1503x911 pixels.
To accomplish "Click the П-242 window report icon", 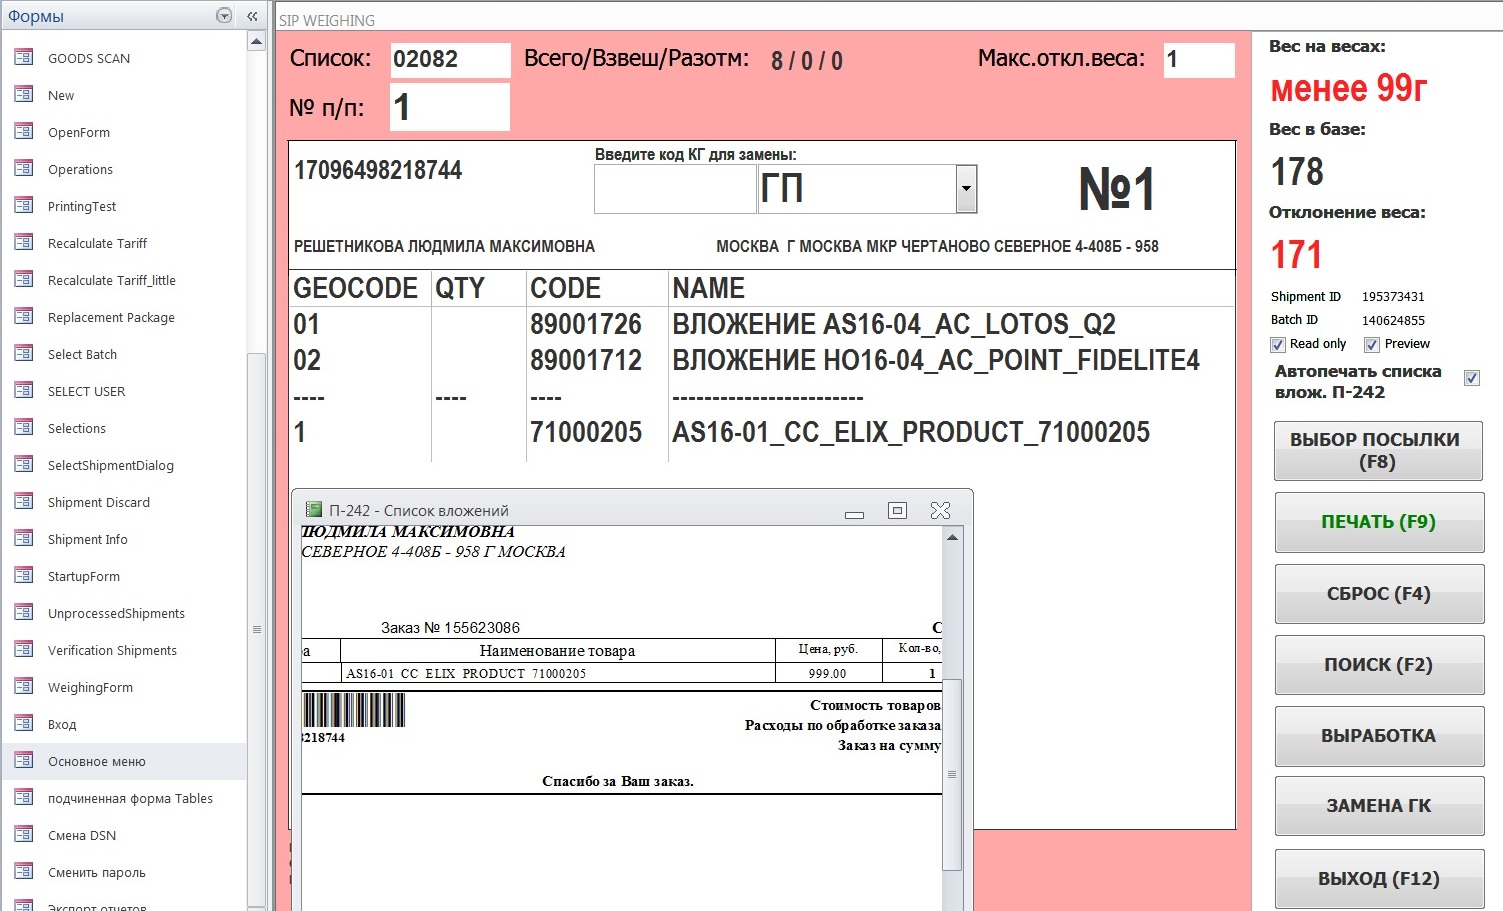I will [x=313, y=510].
